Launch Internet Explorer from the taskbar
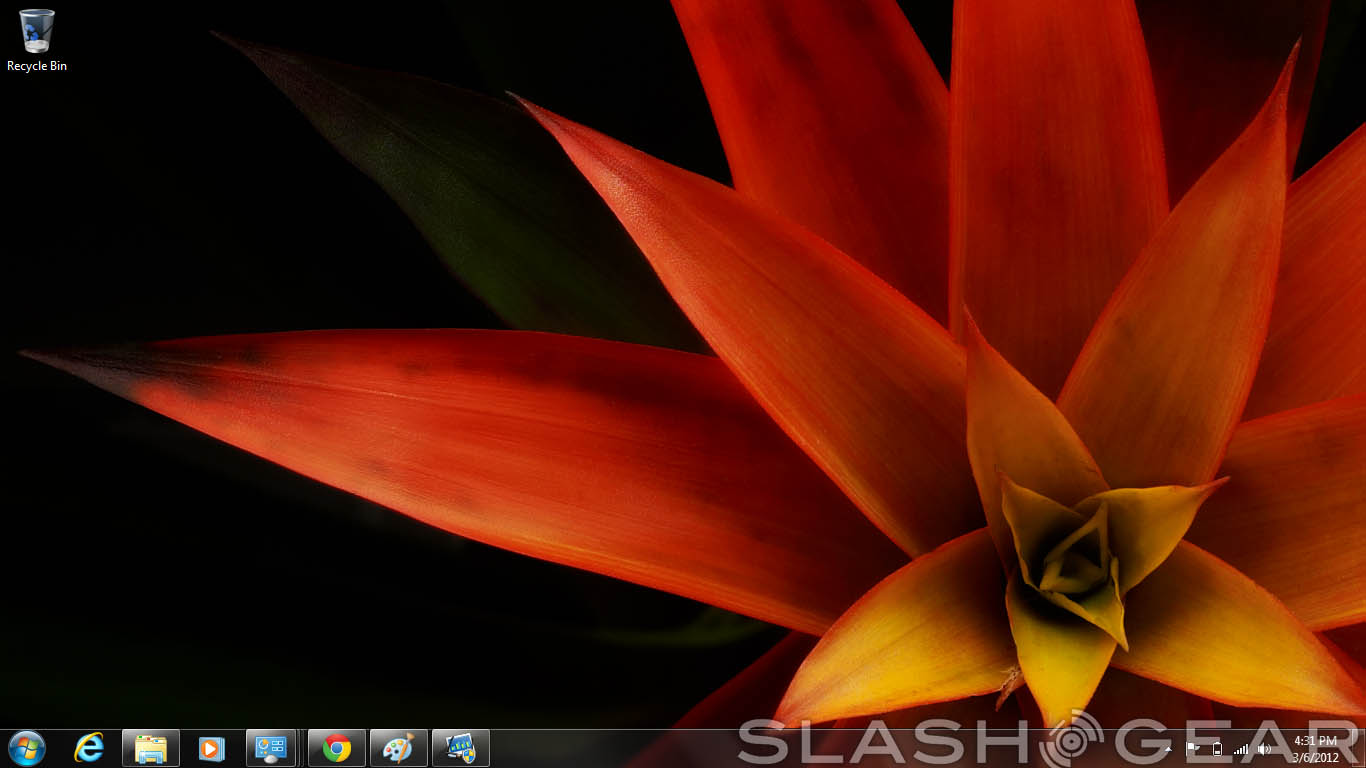1366x768 pixels. [x=89, y=748]
